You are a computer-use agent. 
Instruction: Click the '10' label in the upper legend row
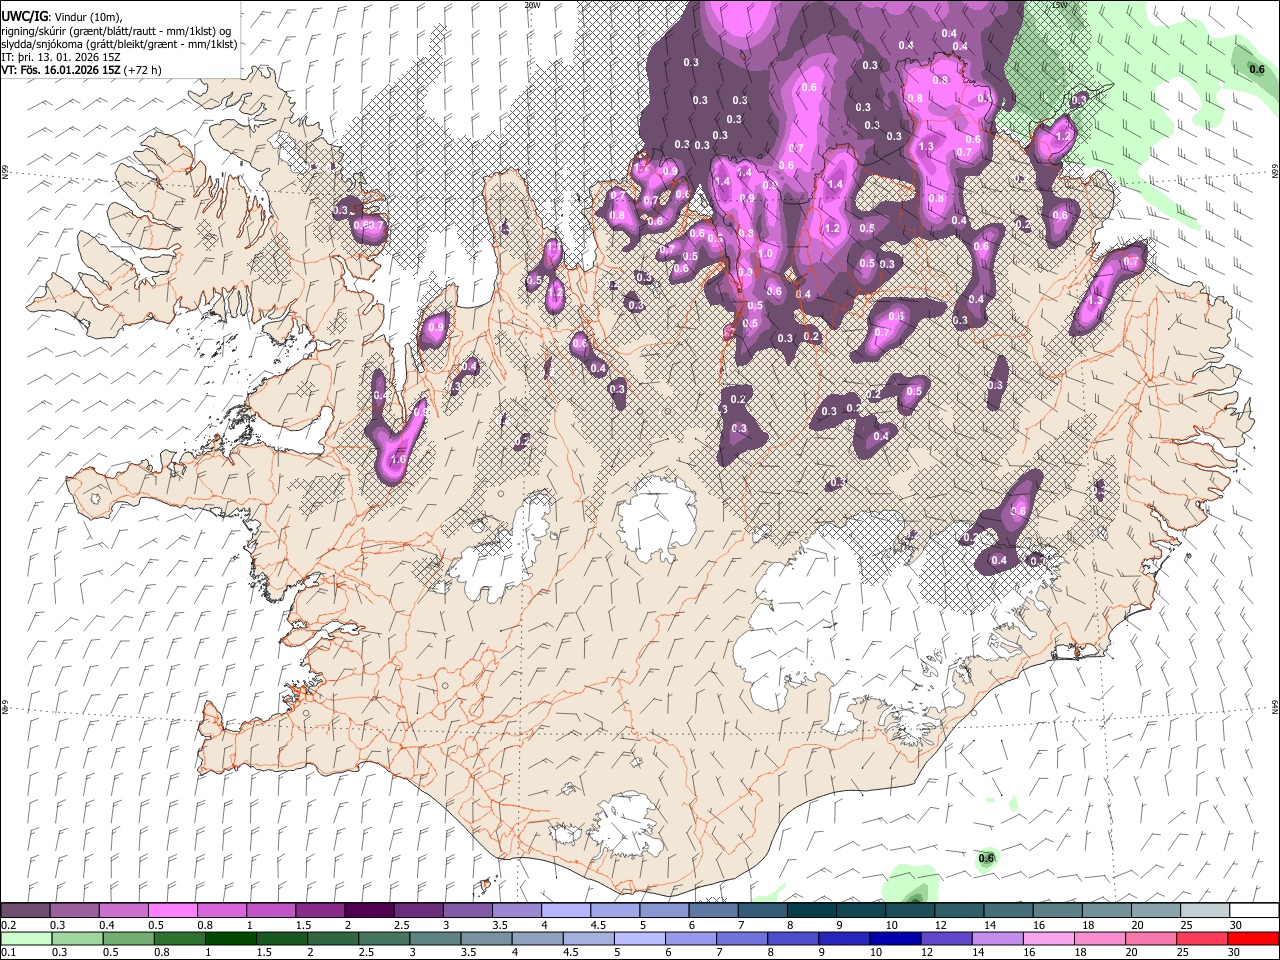(891, 925)
